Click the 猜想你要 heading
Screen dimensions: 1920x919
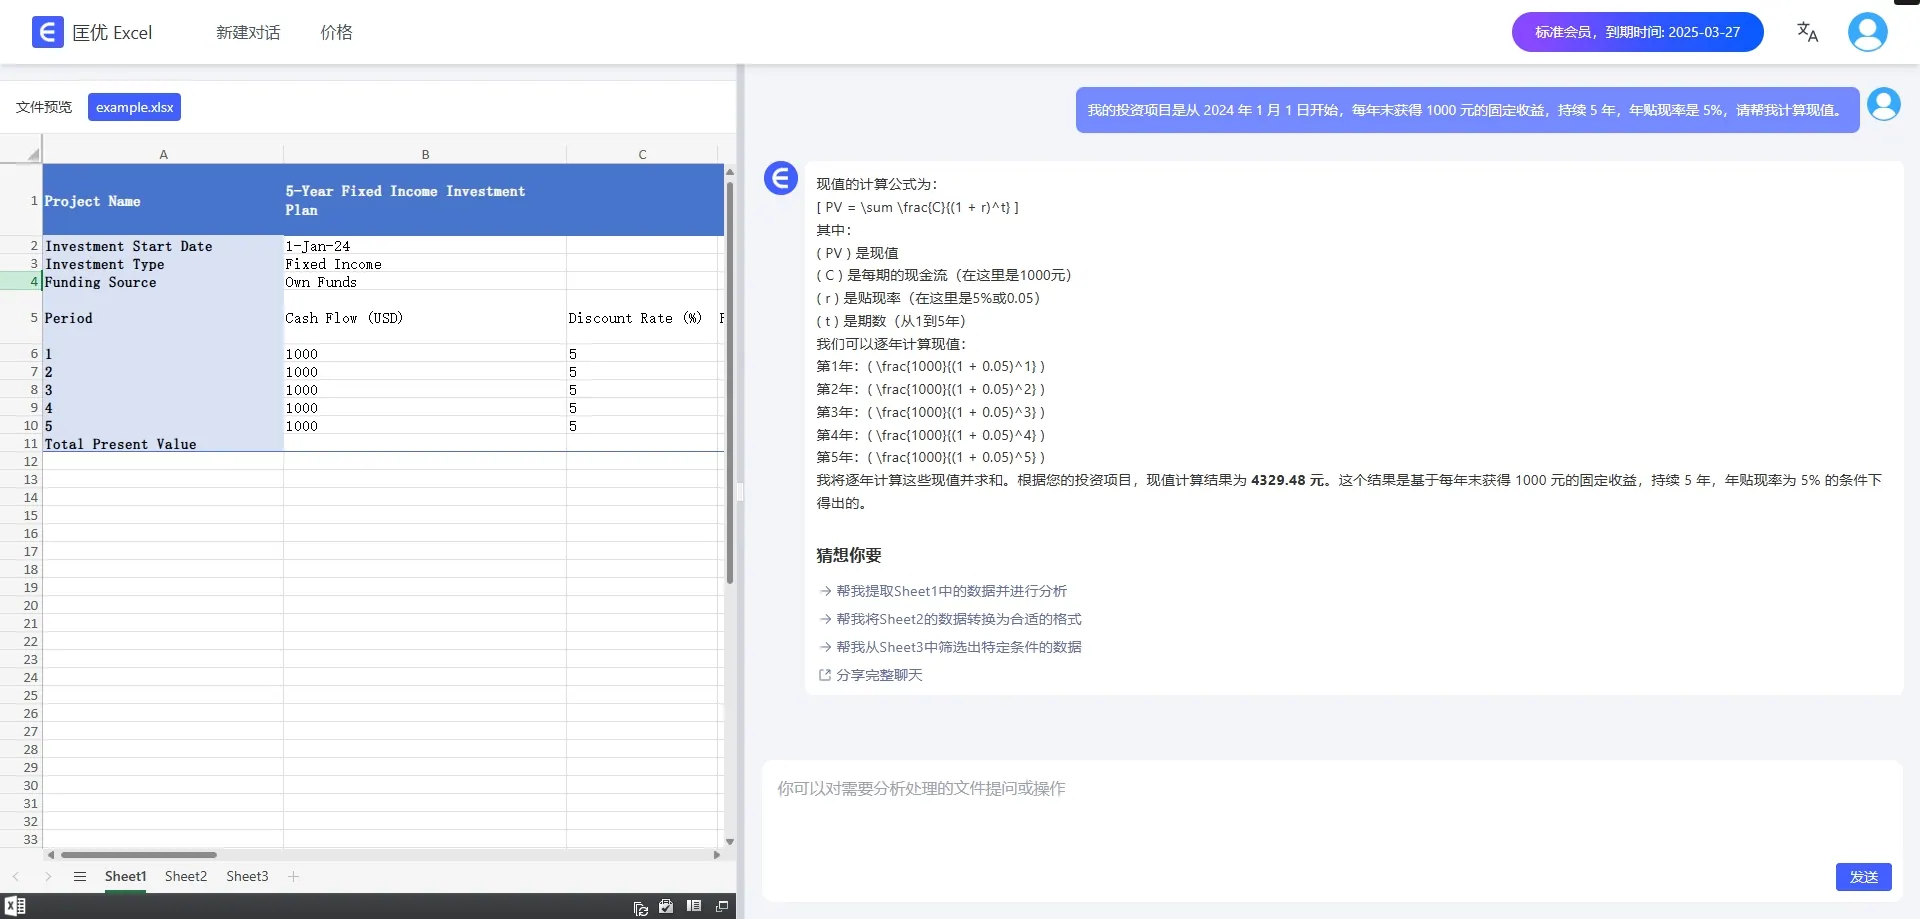pos(849,555)
